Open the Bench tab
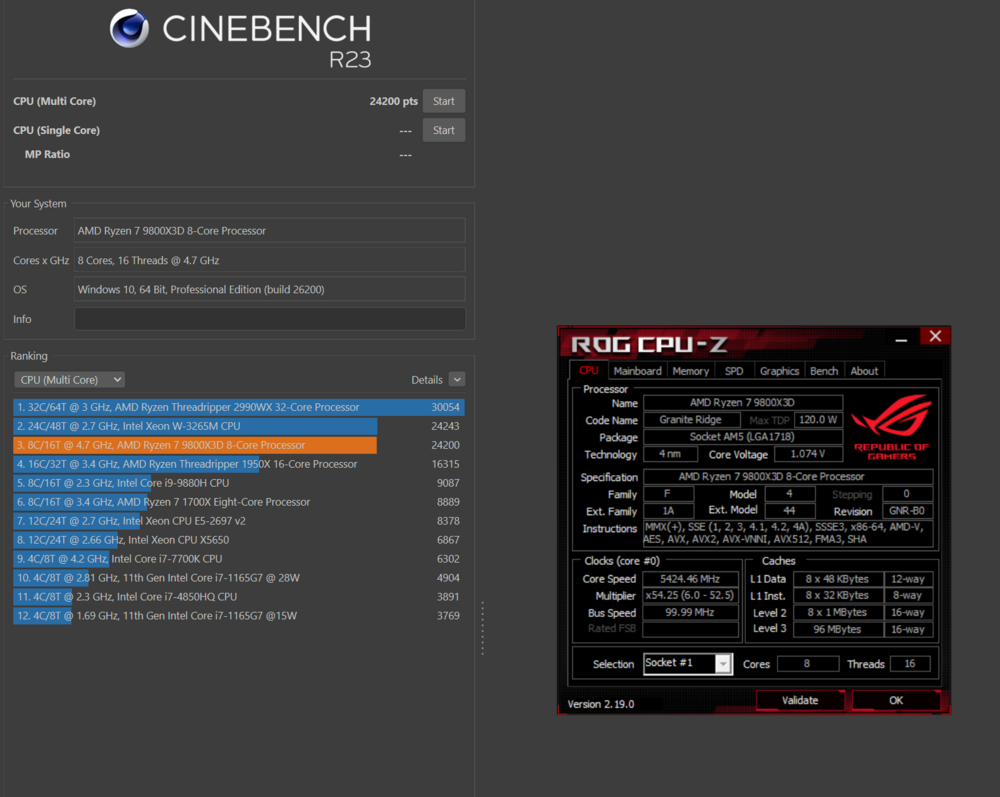The height and width of the screenshot is (797, 1000). [824, 371]
